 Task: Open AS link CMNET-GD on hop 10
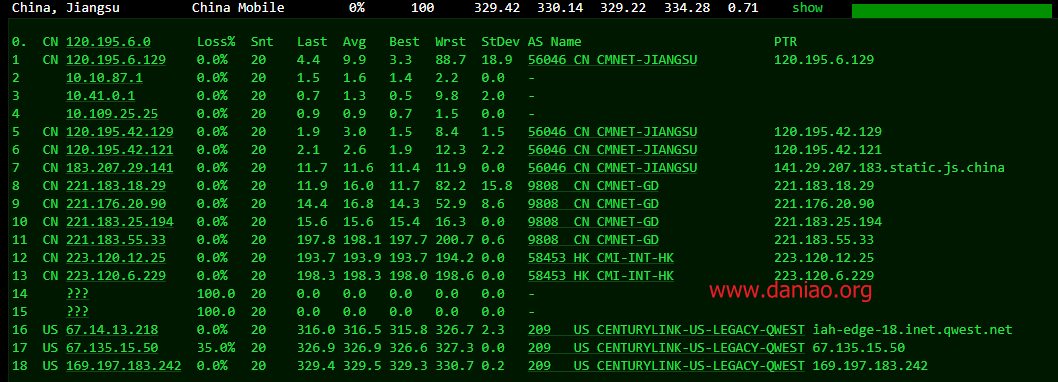(594, 221)
